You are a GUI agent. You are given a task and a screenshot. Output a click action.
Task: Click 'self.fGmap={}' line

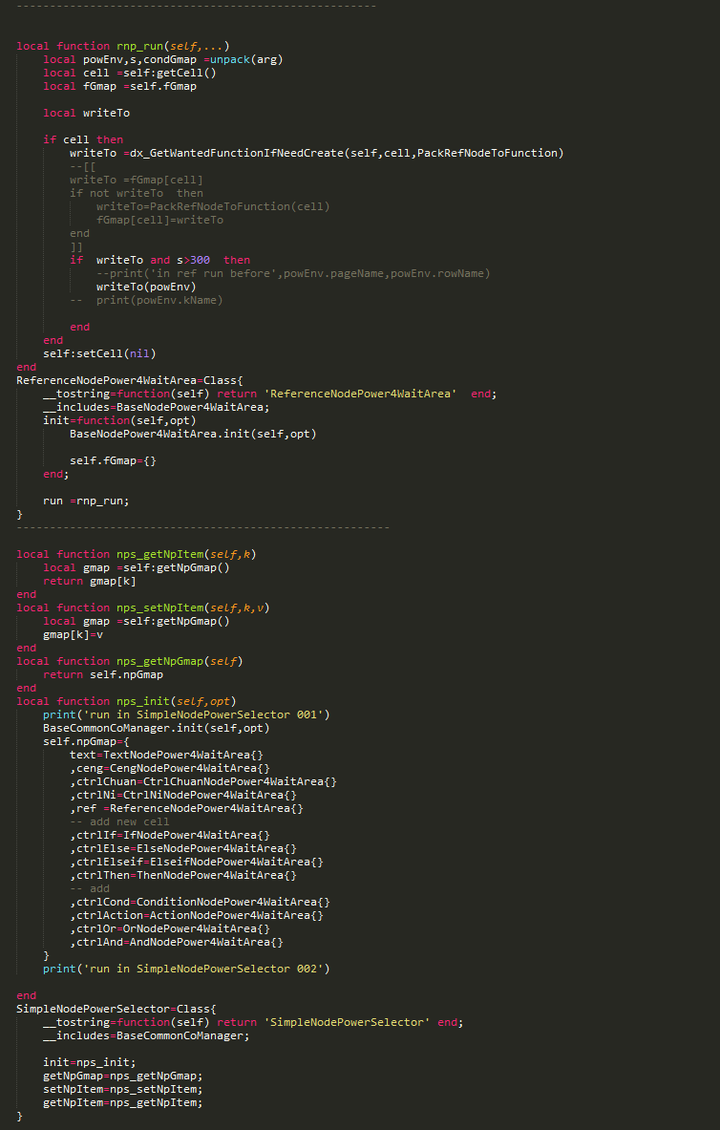click(x=113, y=461)
